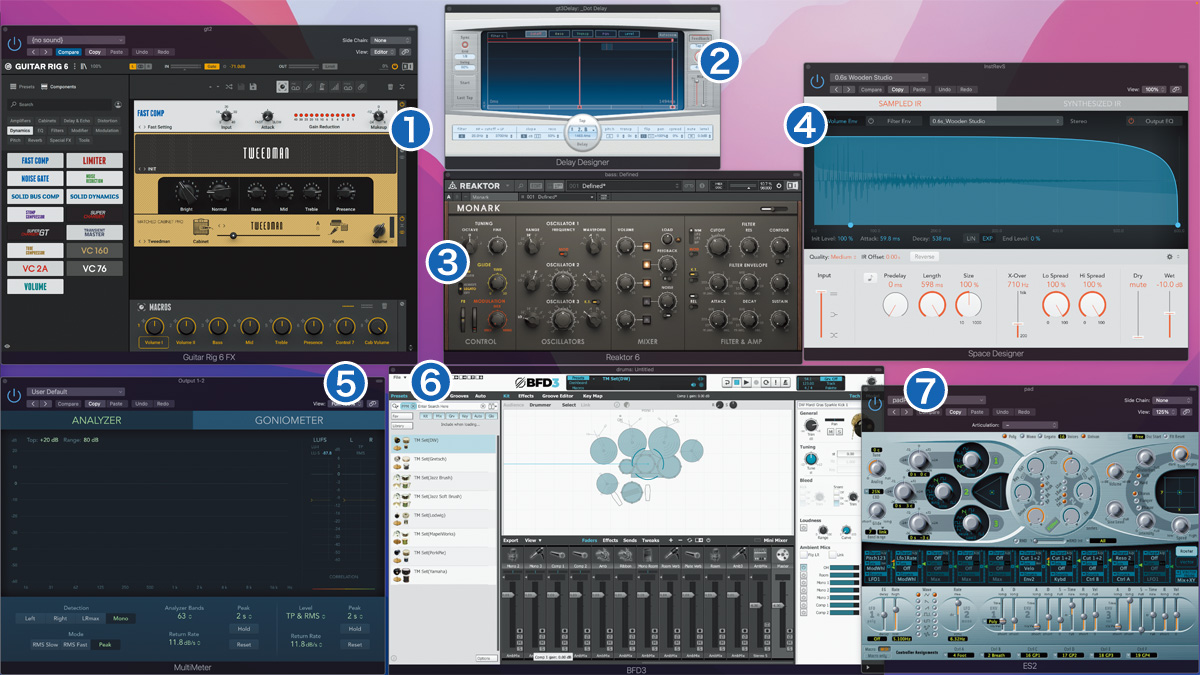Toggle the Guitar Rig plugin power button
1200x675 pixels.
point(14,44)
